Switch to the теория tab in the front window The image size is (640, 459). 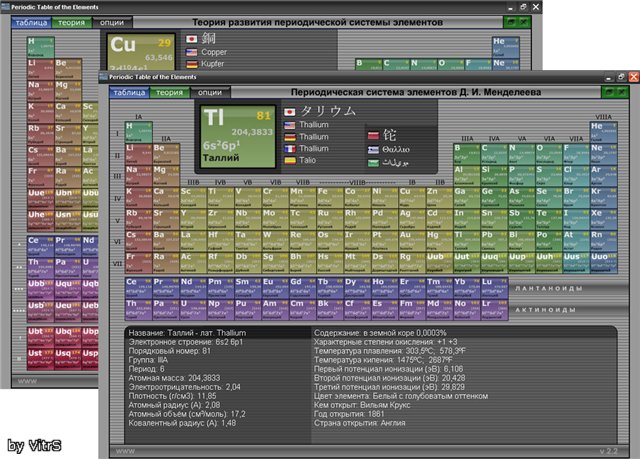pos(169,92)
